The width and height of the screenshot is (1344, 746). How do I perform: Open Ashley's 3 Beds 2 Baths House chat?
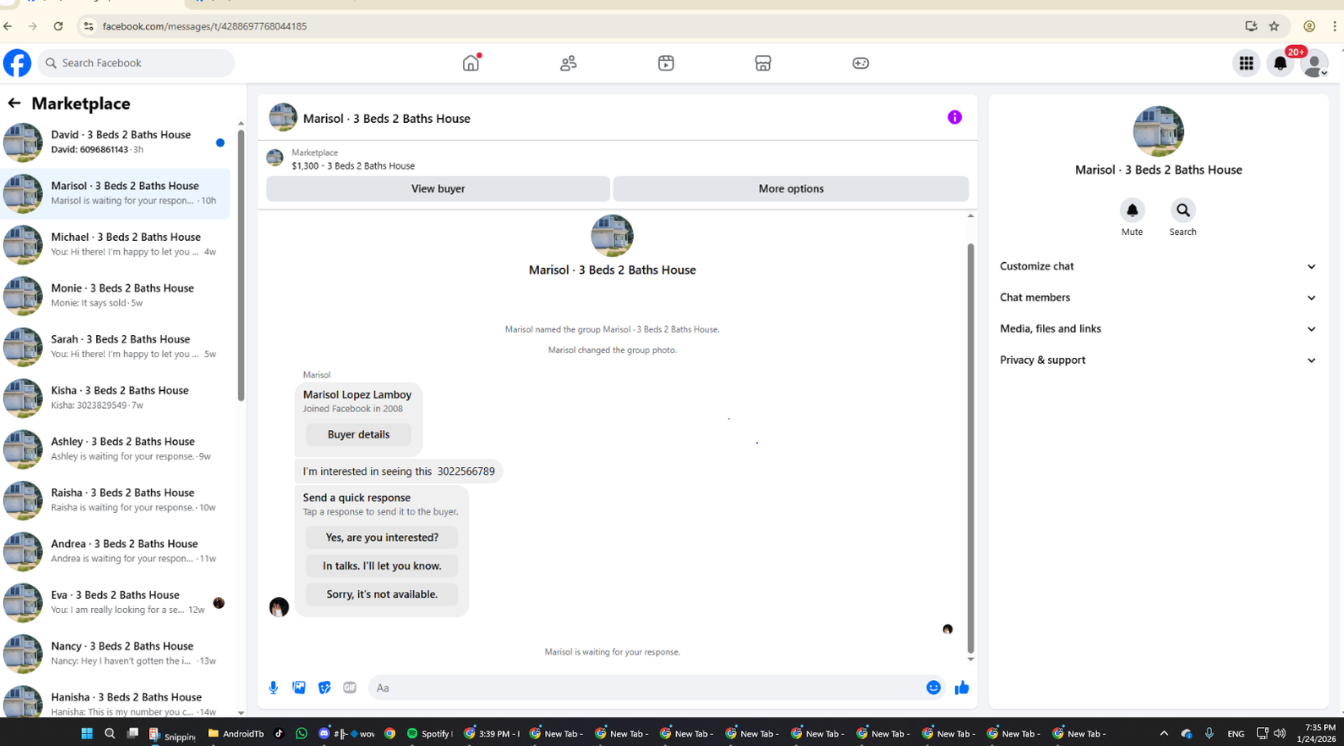pyautogui.click(x=116, y=449)
